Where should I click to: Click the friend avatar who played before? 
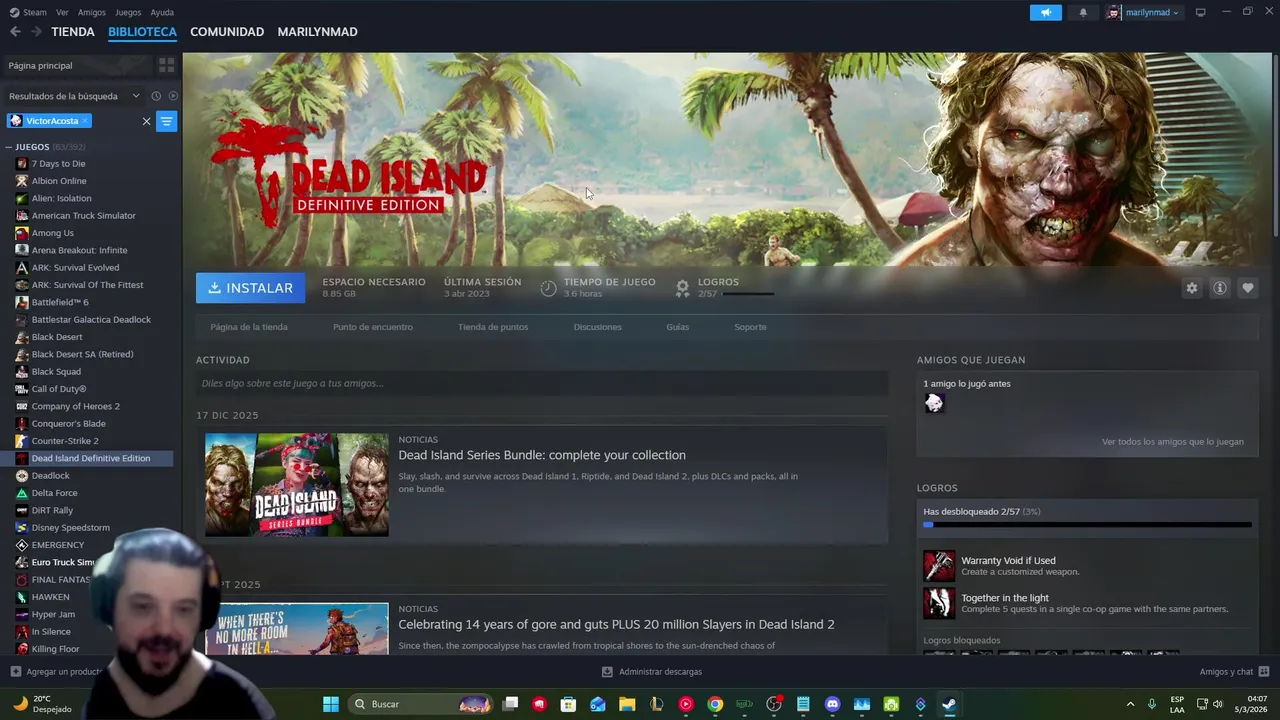pos(934,403)
